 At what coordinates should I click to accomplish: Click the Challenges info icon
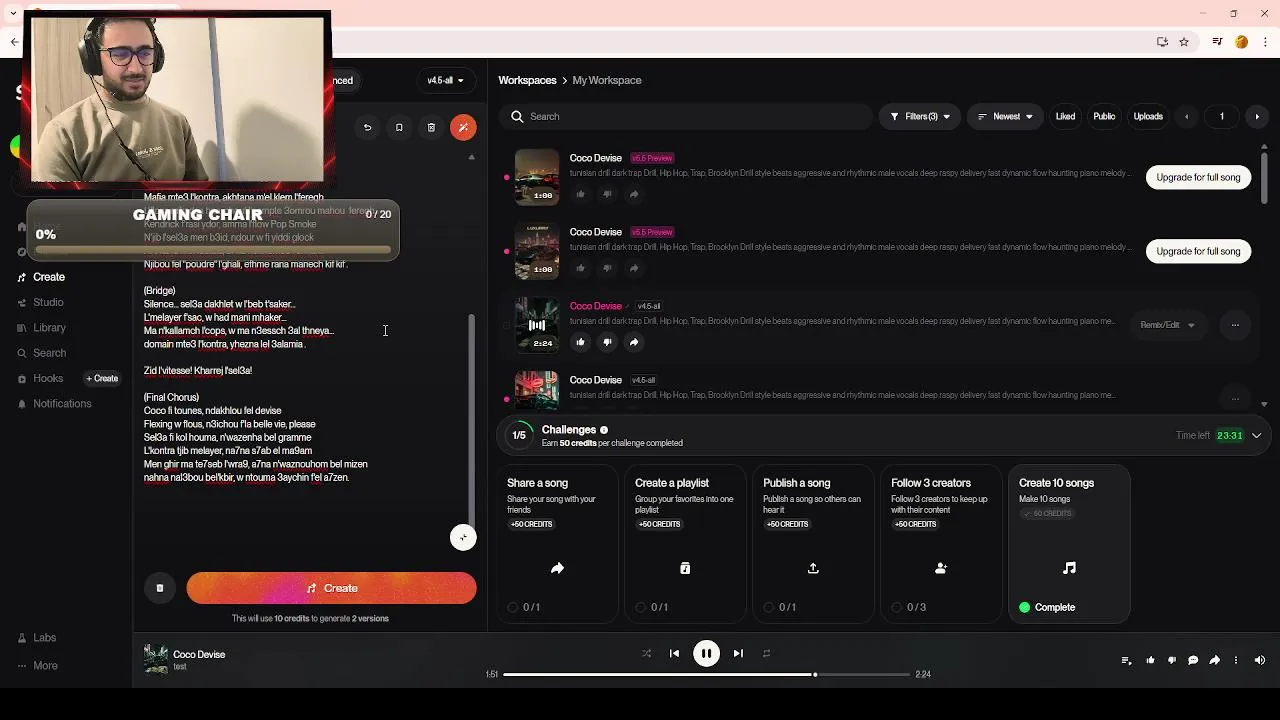pos(604,430)
